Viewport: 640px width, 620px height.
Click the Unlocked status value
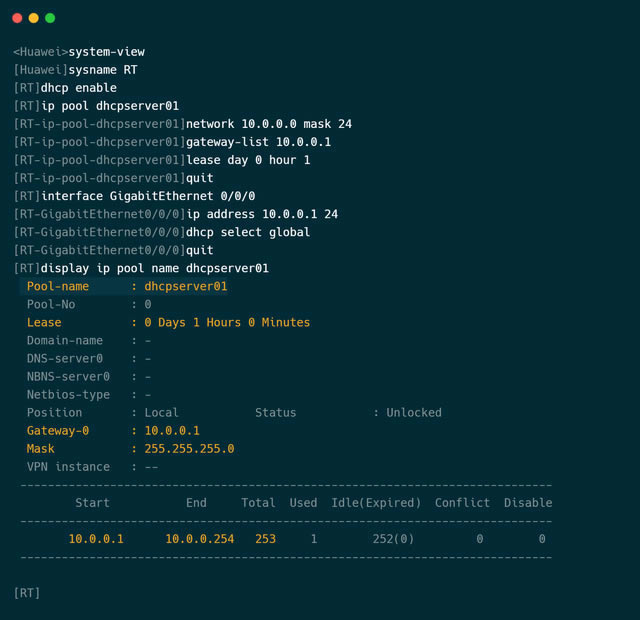(414, 412)
